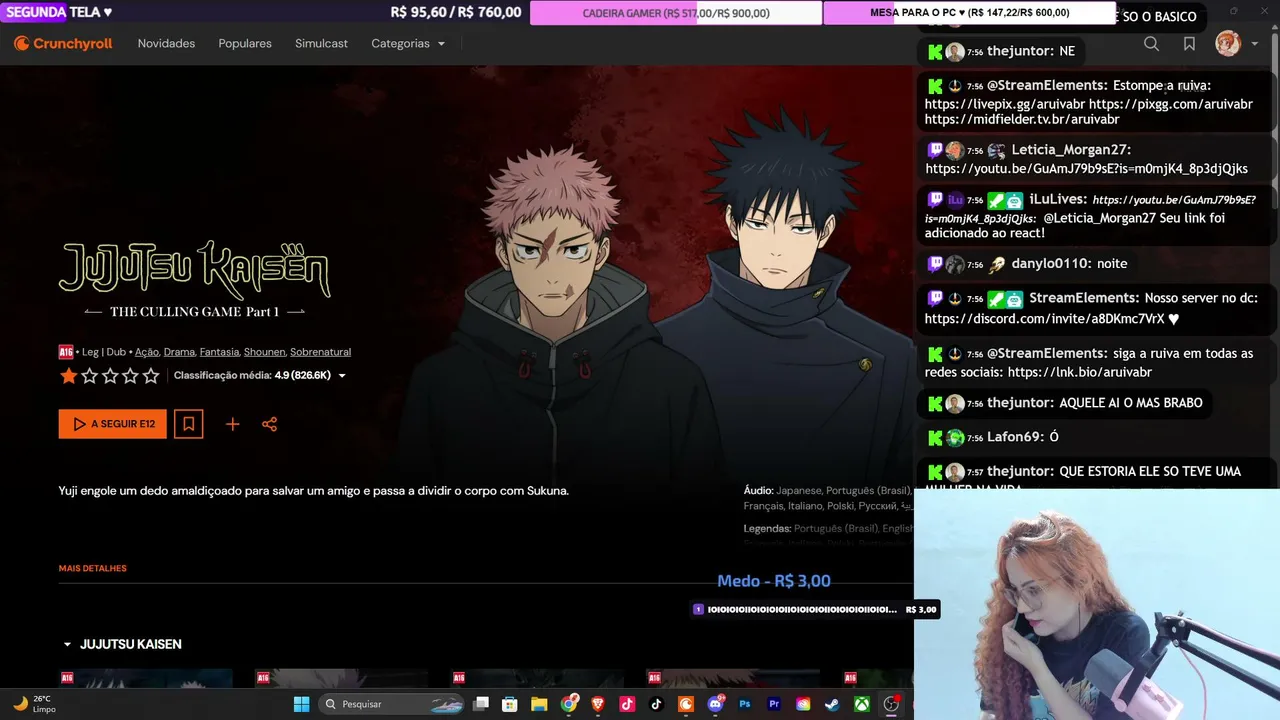The width and height of the screenshot is (1280, 720).
Task: Open the Windows Start menu
Action: pos(301,704)
